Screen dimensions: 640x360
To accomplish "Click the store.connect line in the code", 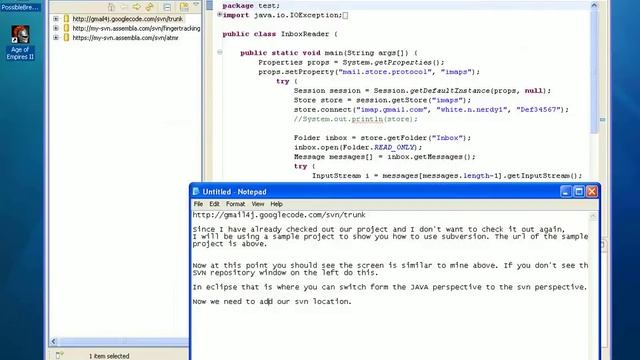I will coord(431,109).
